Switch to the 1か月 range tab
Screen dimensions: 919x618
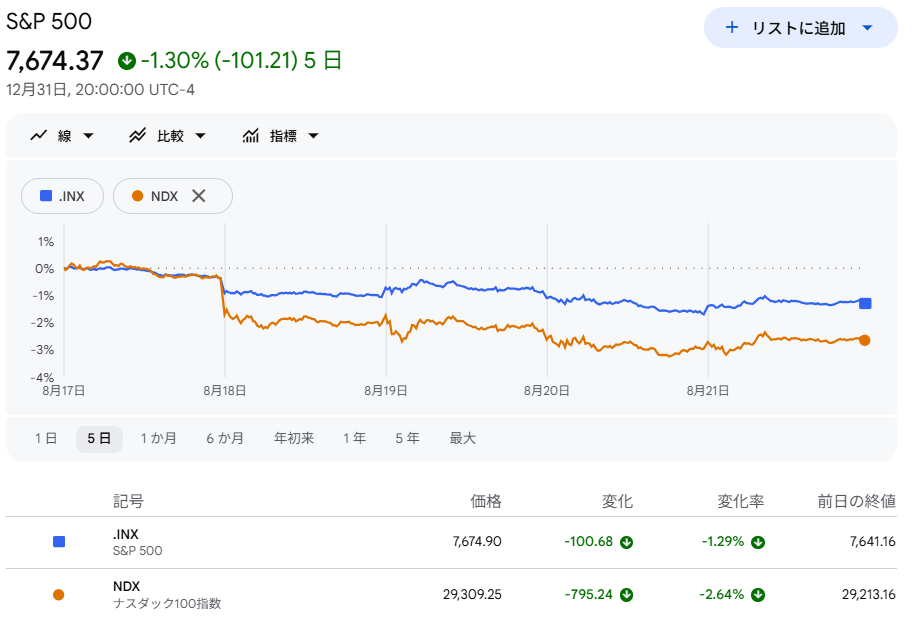coord(158,439)
